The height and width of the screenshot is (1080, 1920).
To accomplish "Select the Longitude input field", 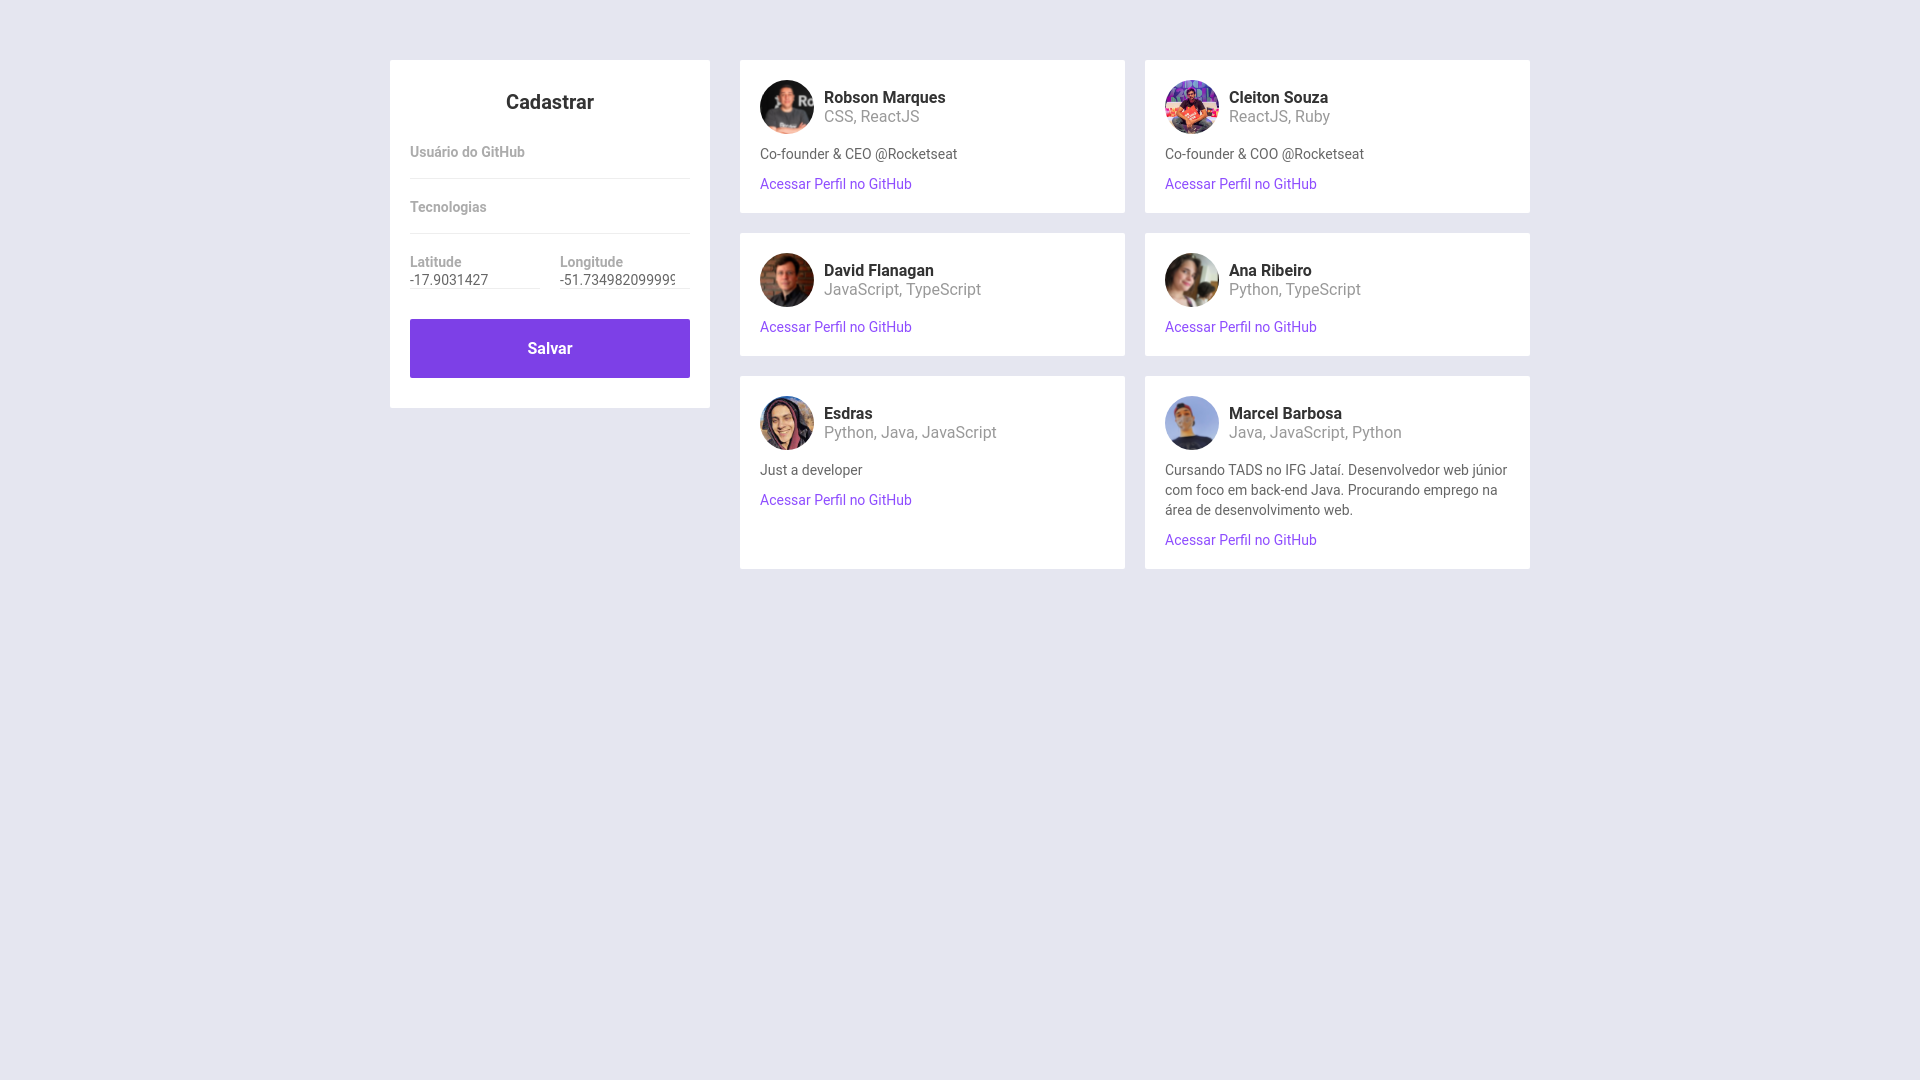I will coord(625,280).
